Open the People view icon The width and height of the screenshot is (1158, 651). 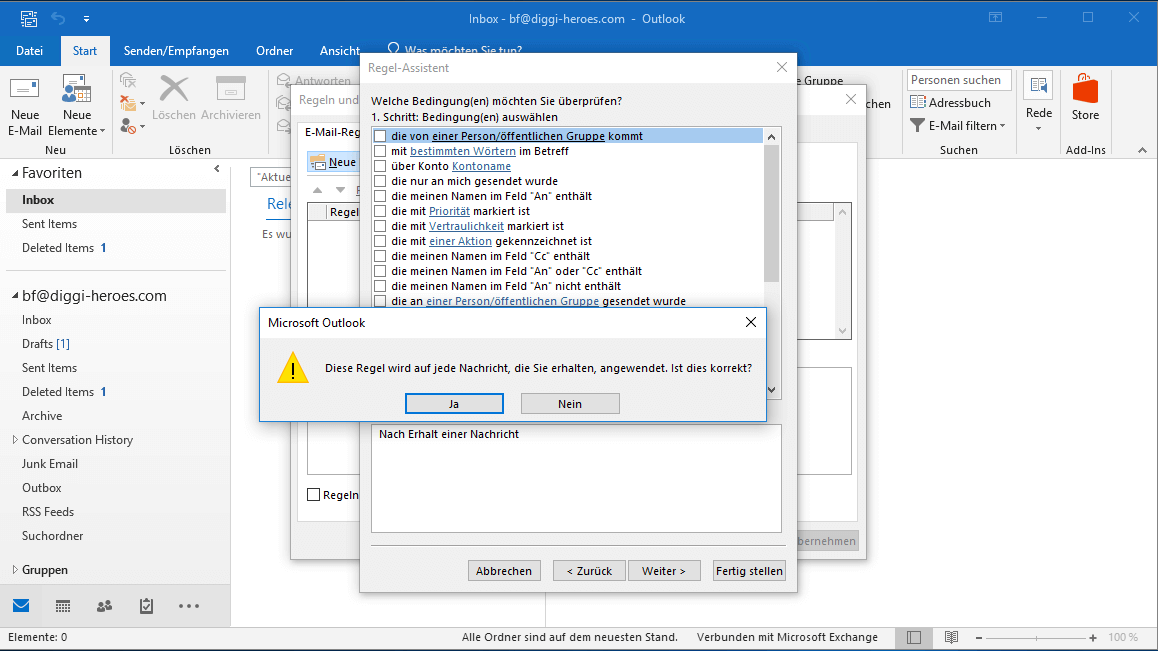pos(104,606)
